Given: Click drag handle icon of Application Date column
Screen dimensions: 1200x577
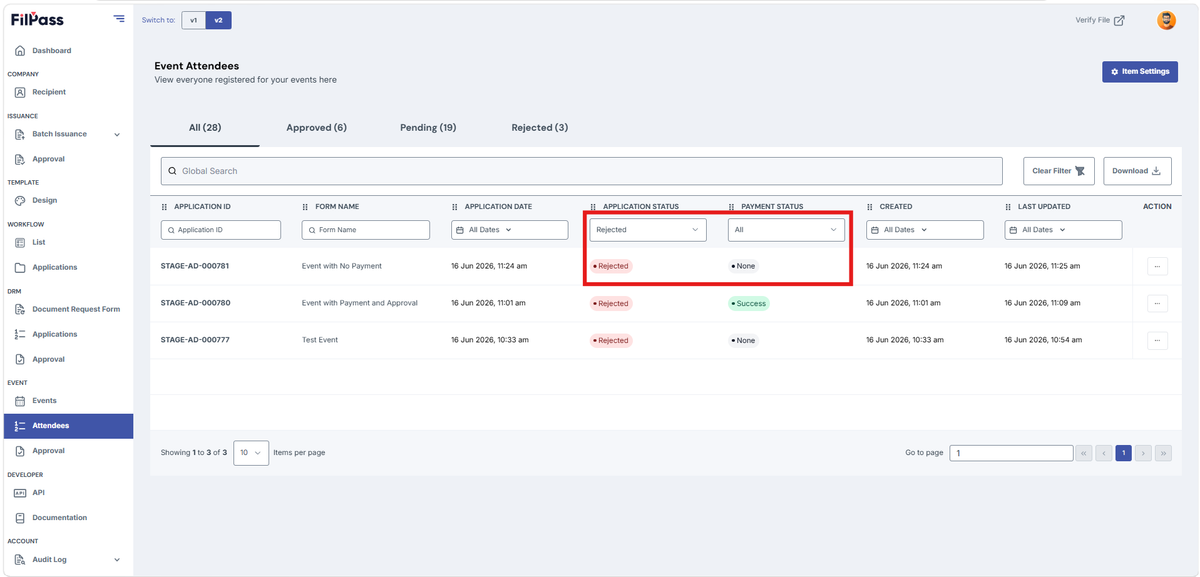Looking at the screenshot, I should point(455,207).
